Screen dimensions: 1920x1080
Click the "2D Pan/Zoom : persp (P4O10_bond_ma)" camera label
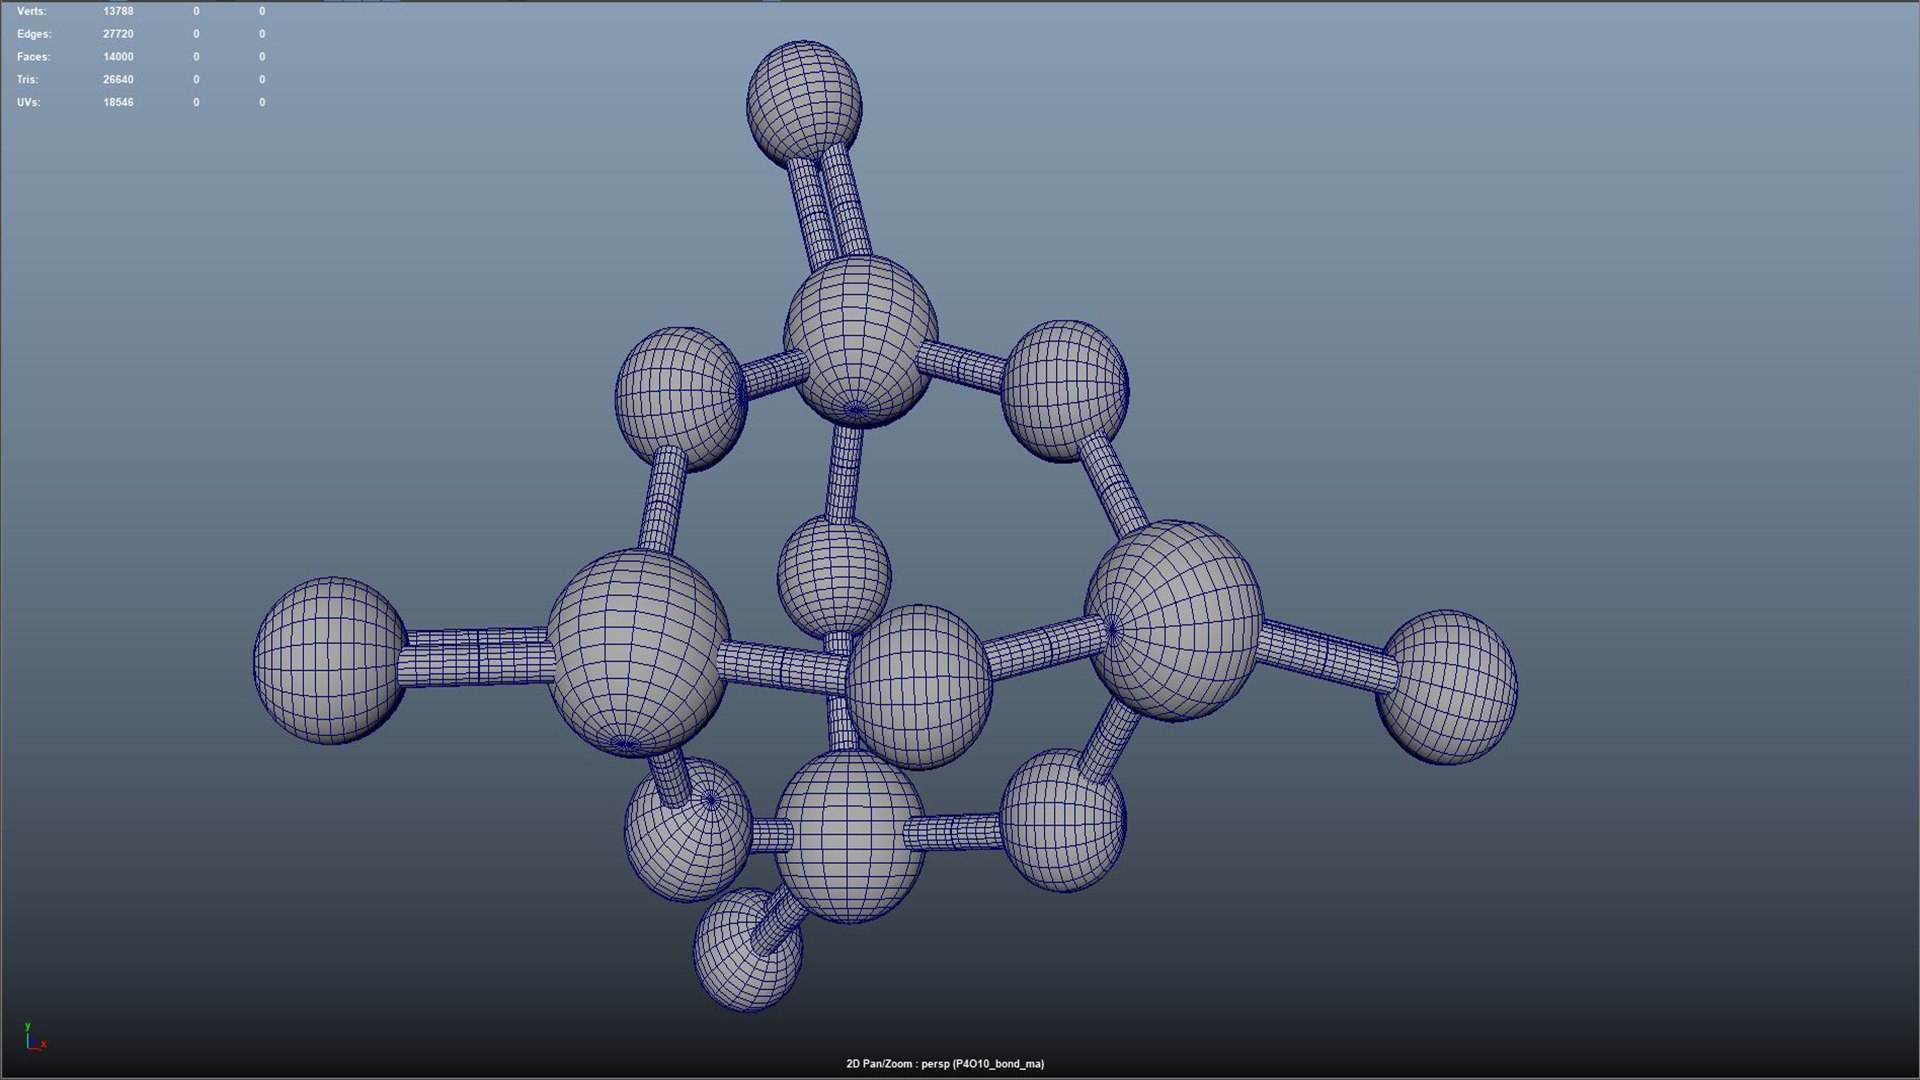(x=945, y=1064)
